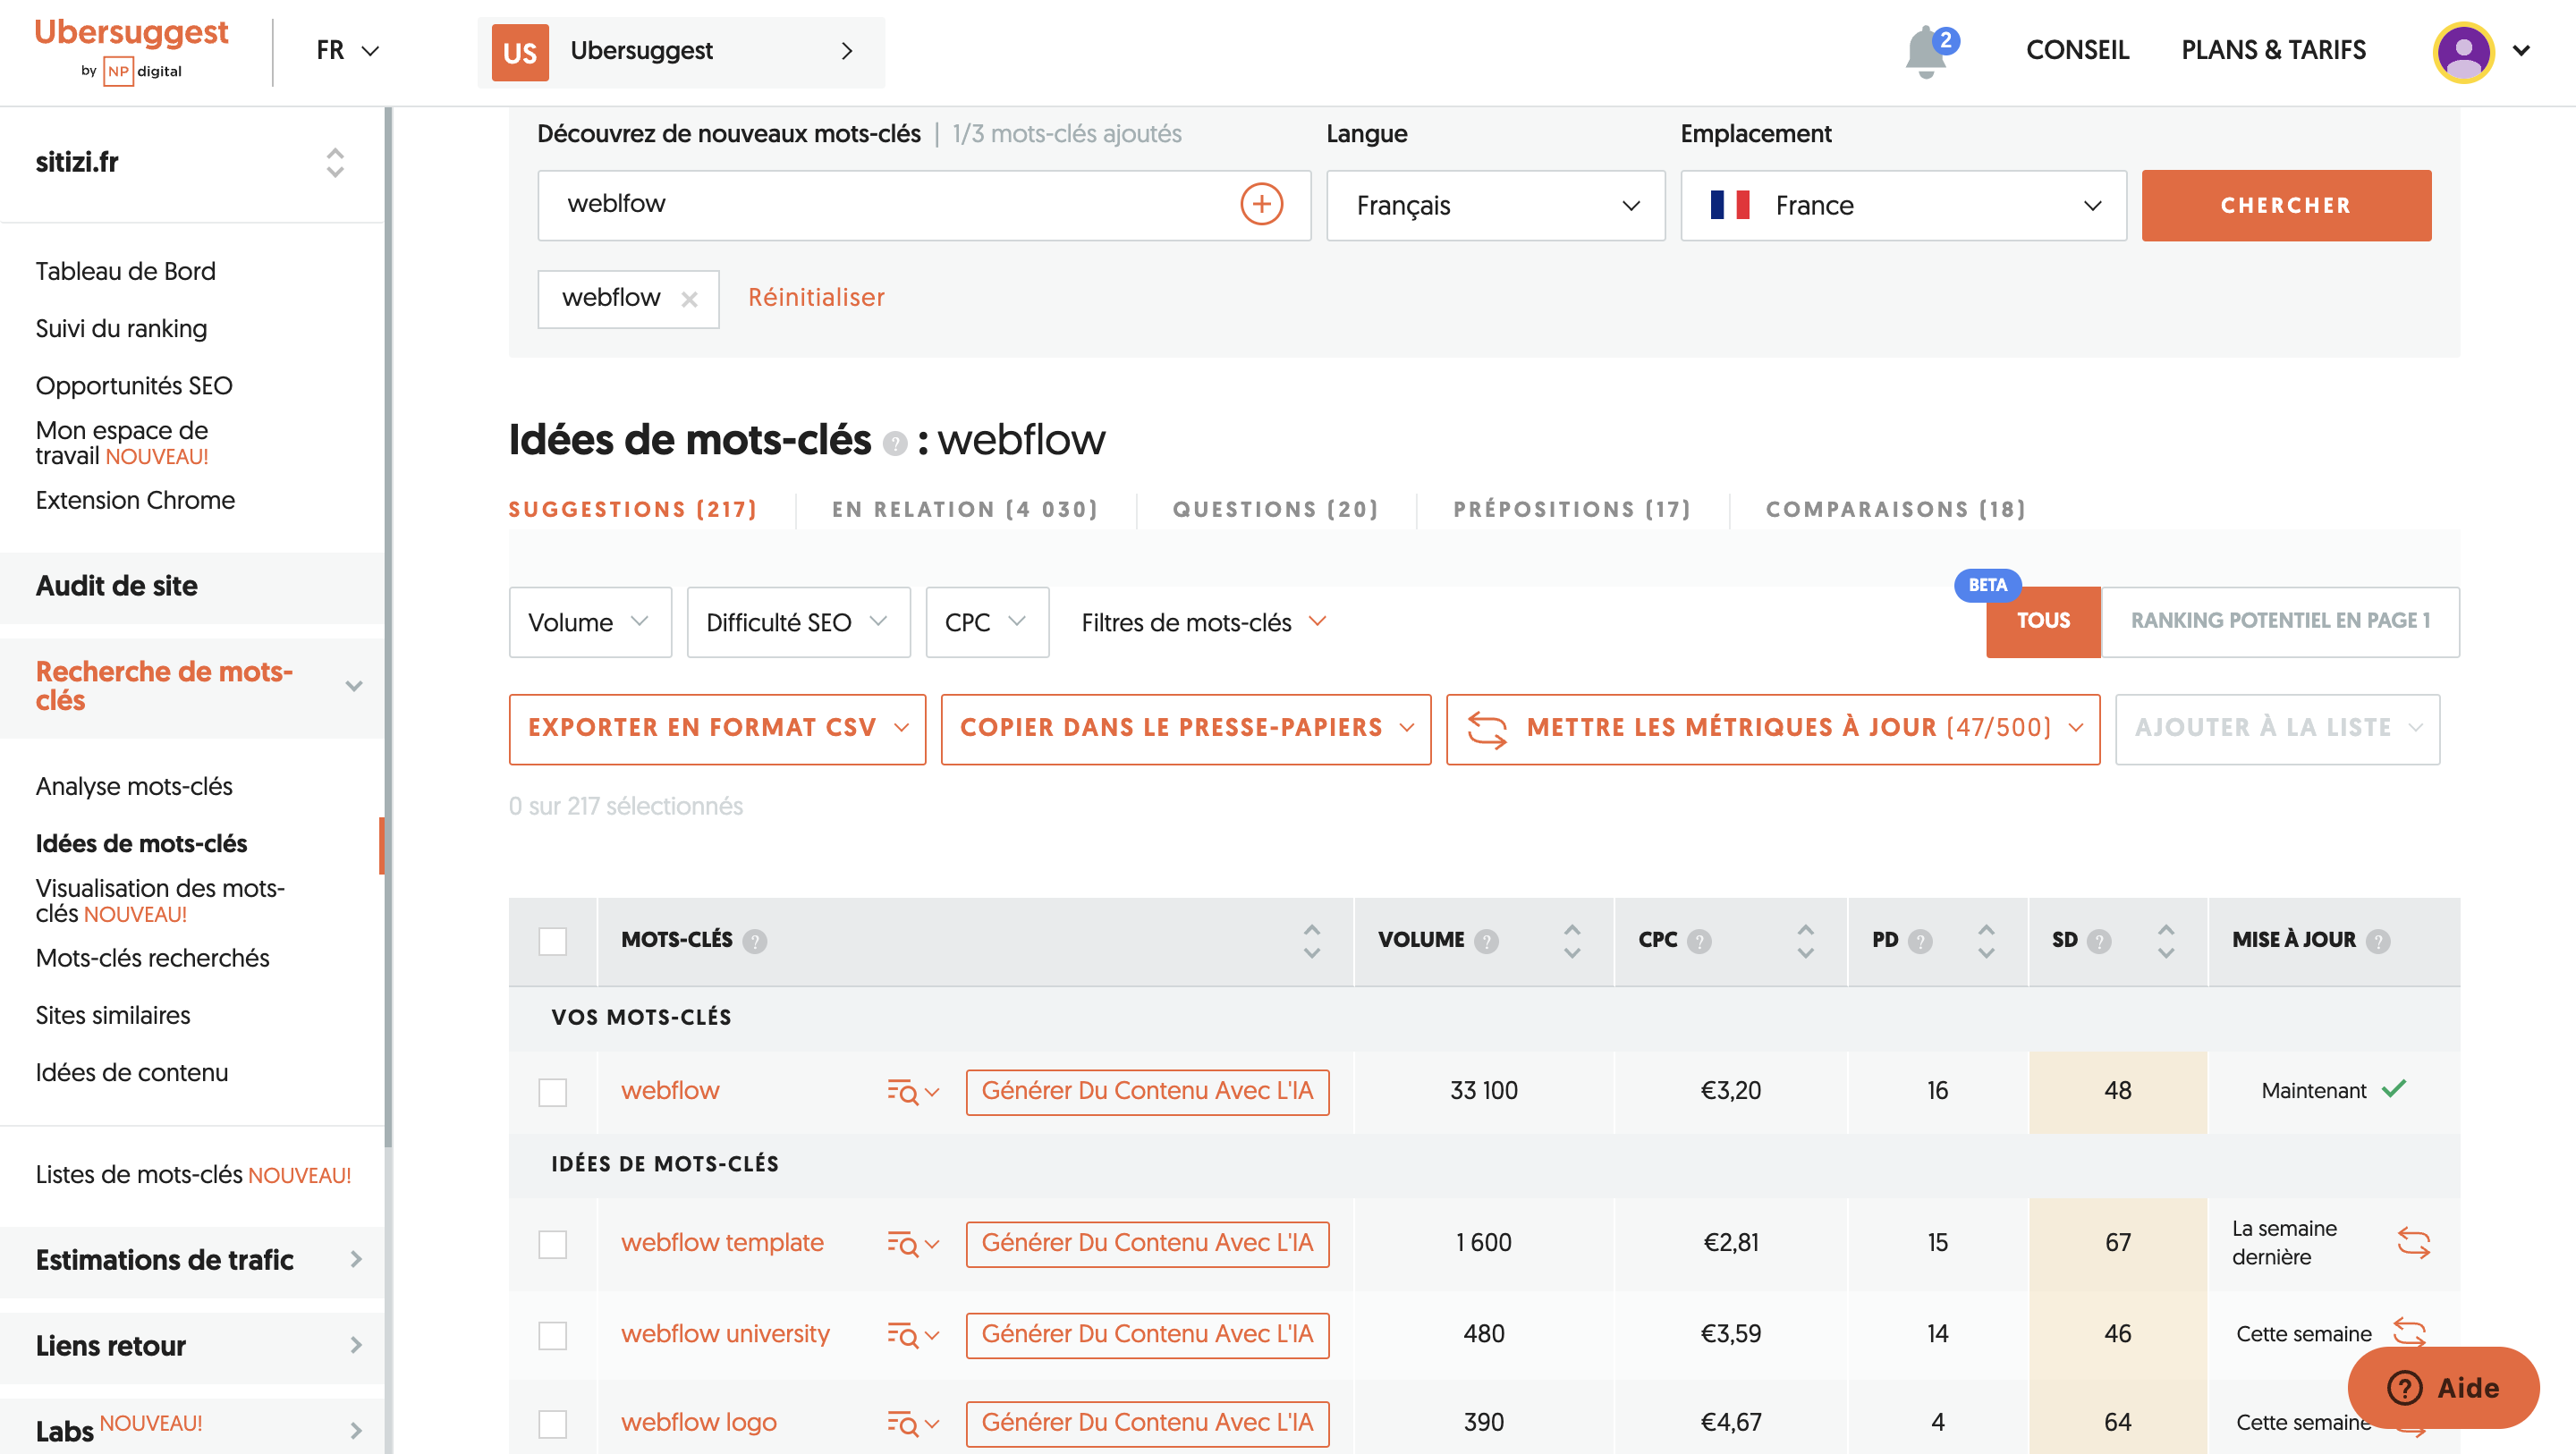Click the Chercher button
The image size is (2576, 1454).
pyautogui.click(x=2285, y=205)
